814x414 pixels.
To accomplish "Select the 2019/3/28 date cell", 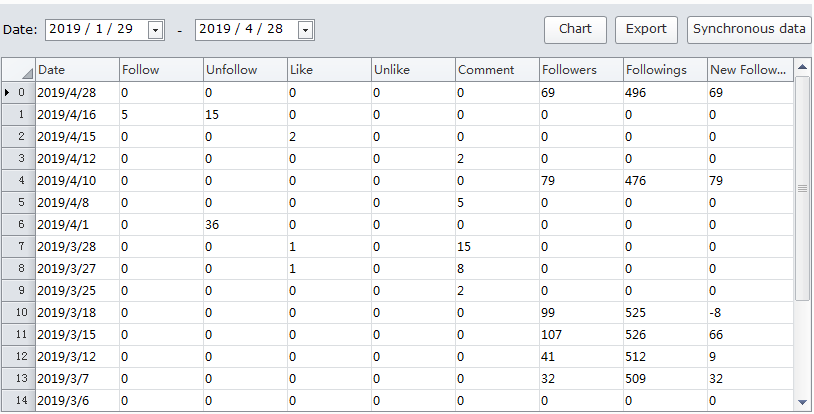I will point(77,246).
